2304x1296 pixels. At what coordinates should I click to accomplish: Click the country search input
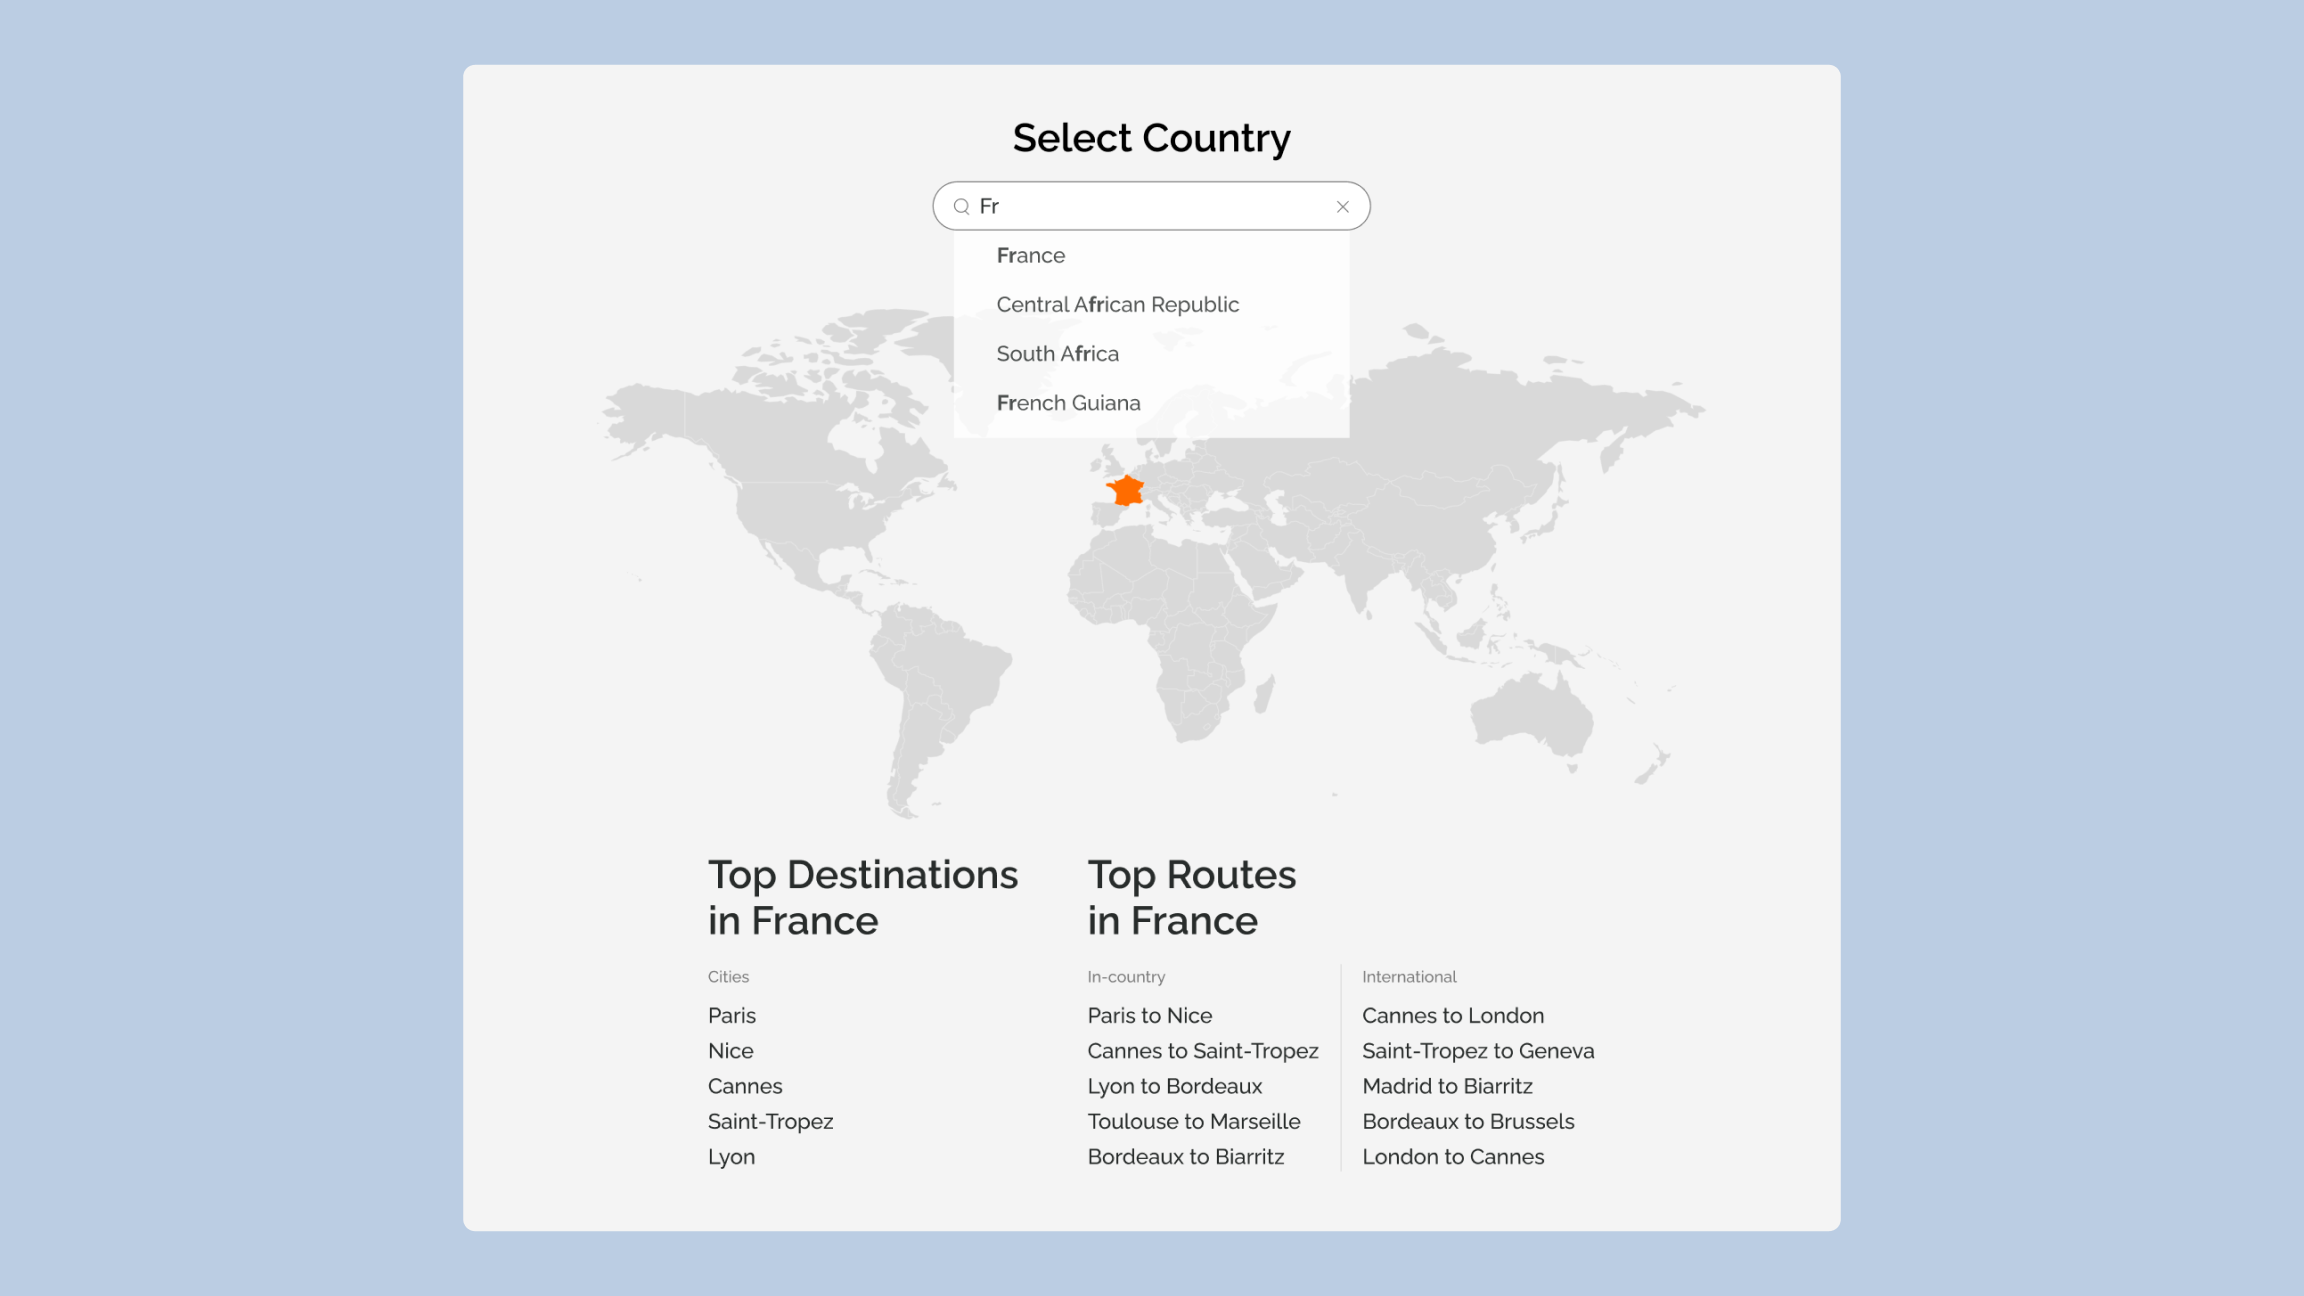coord(1150,206)
